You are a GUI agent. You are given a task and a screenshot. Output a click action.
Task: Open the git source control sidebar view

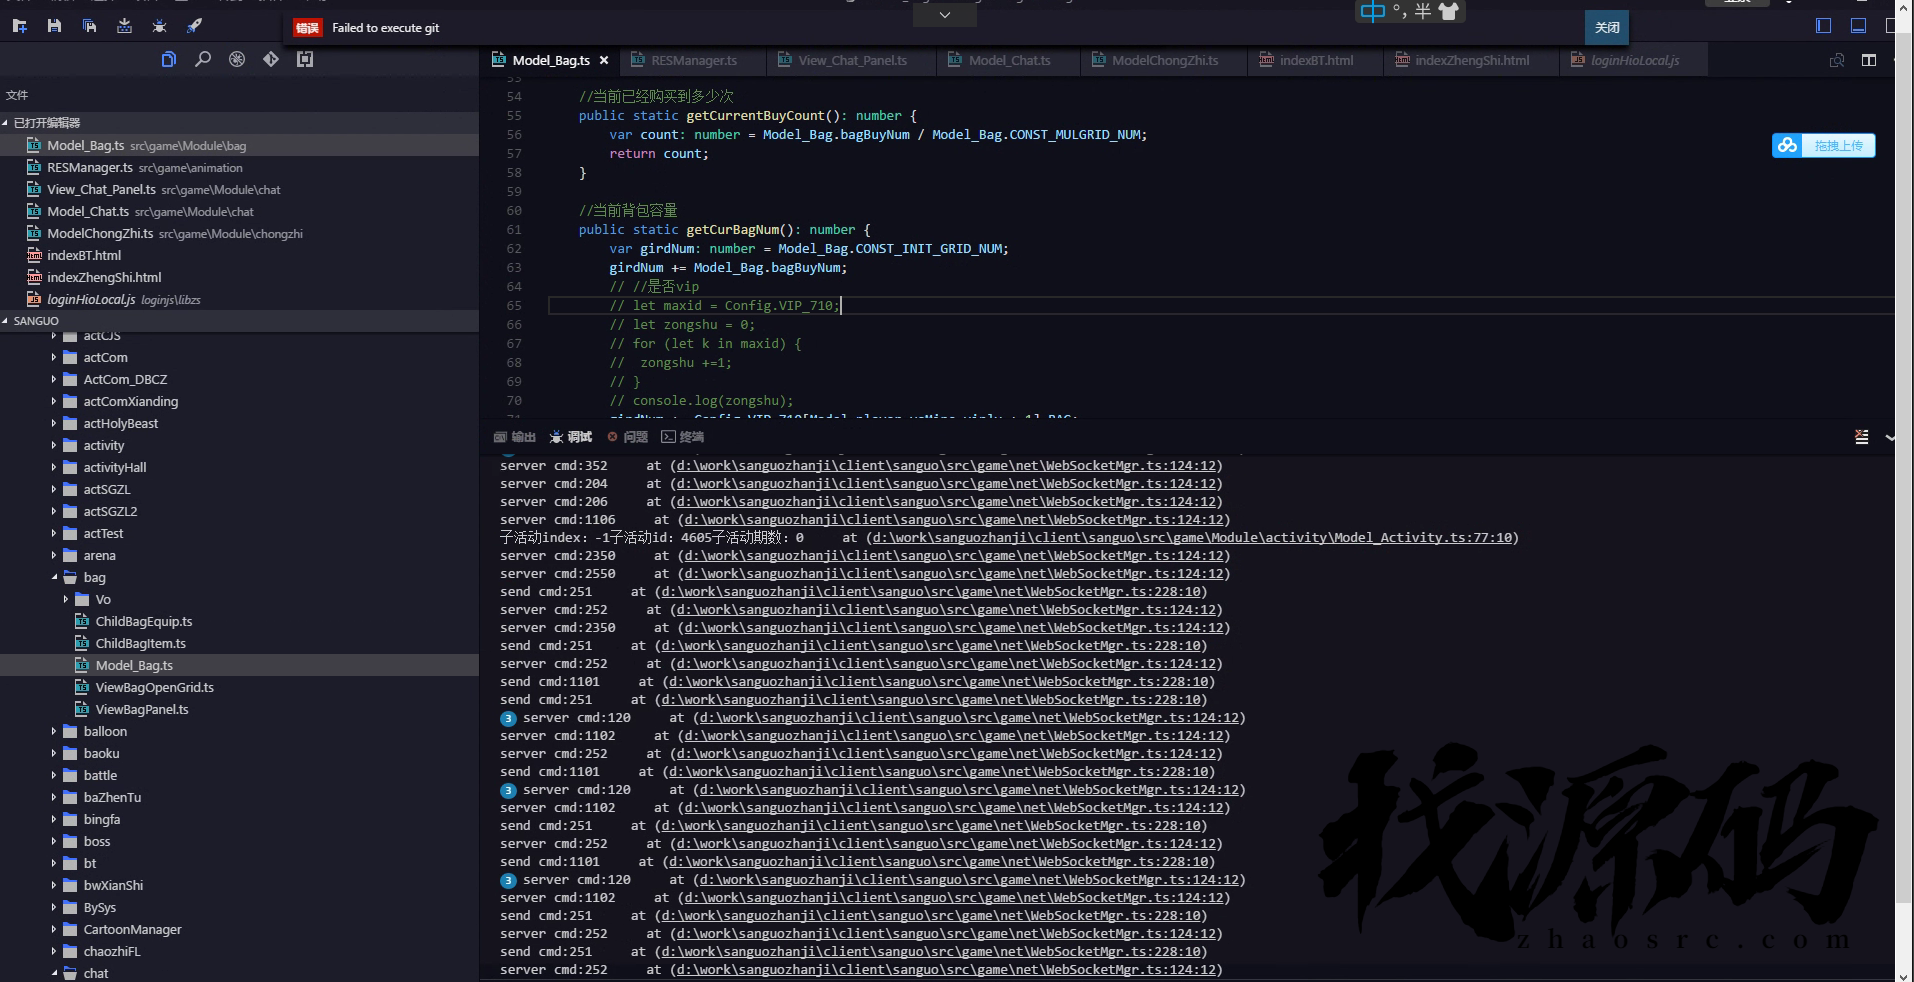pyautogui.click(x=271, y=59)
